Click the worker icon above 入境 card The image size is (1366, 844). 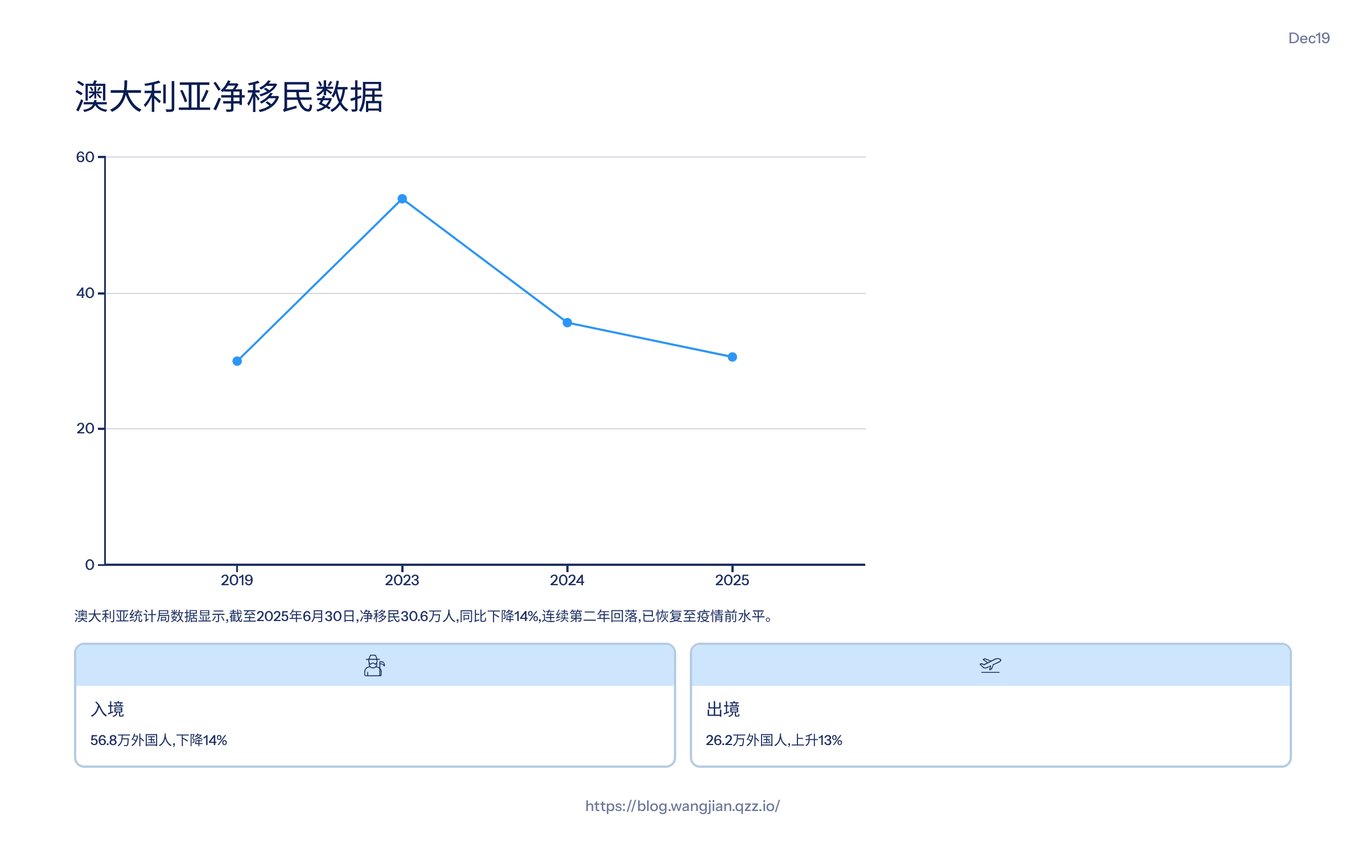click(x=374, y=665)
